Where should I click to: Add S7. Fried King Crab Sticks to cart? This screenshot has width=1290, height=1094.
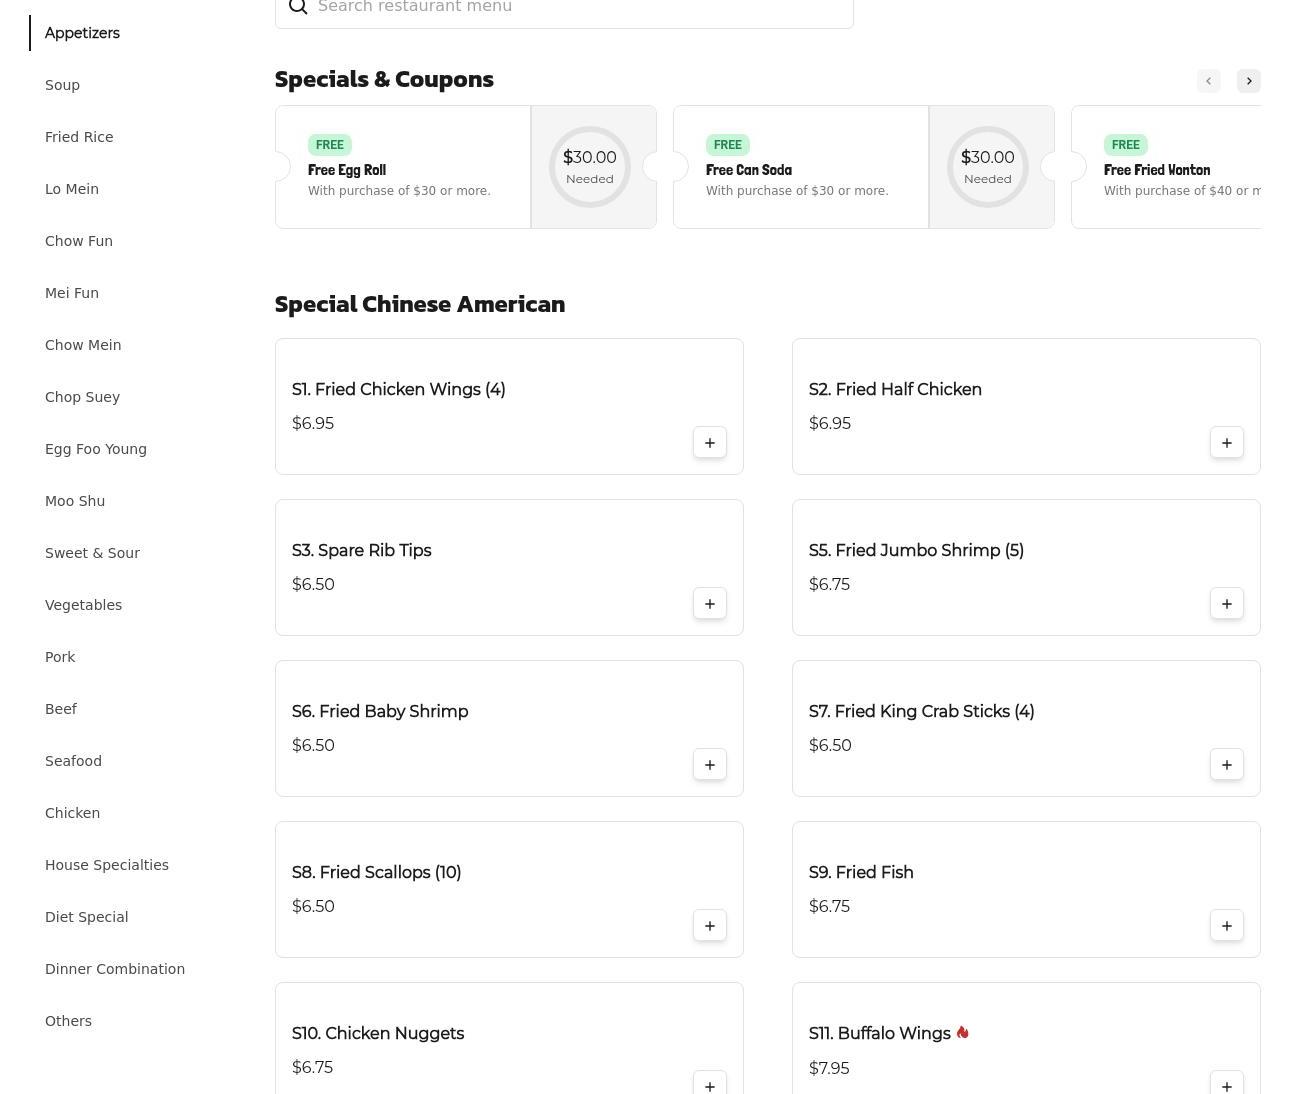pyautogui.click(x=1226, y=765)
